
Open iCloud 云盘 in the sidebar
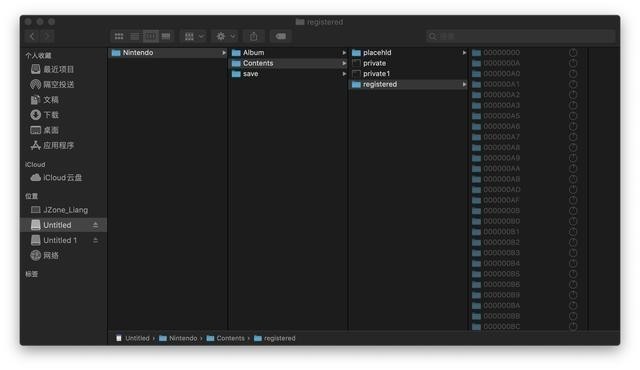coord(56,178)
